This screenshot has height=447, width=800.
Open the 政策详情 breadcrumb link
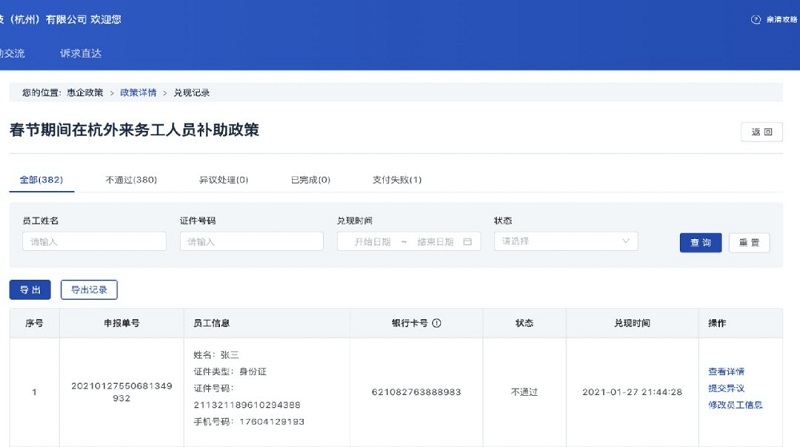[138, 92]
